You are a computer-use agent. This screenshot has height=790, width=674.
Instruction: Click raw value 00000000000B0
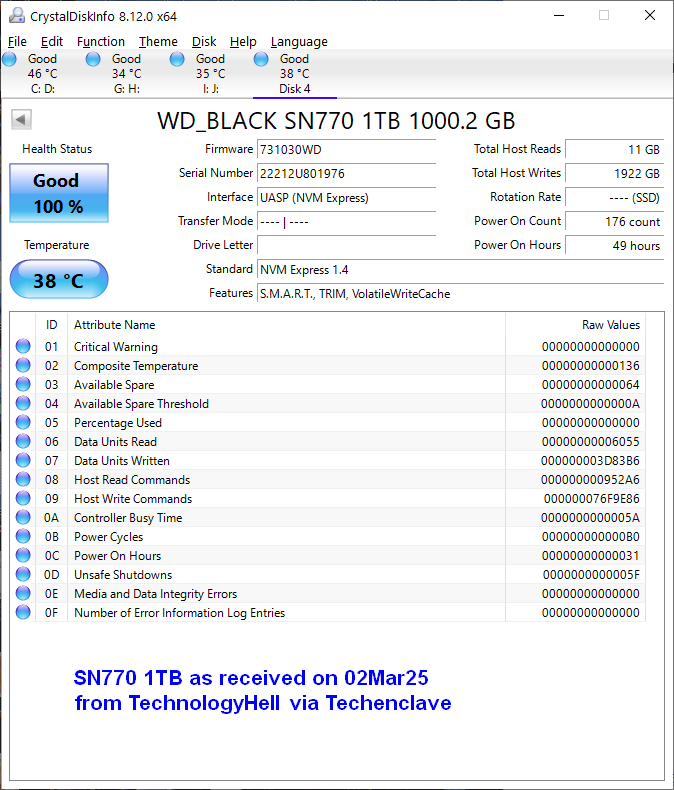click(x=590, y=537)
